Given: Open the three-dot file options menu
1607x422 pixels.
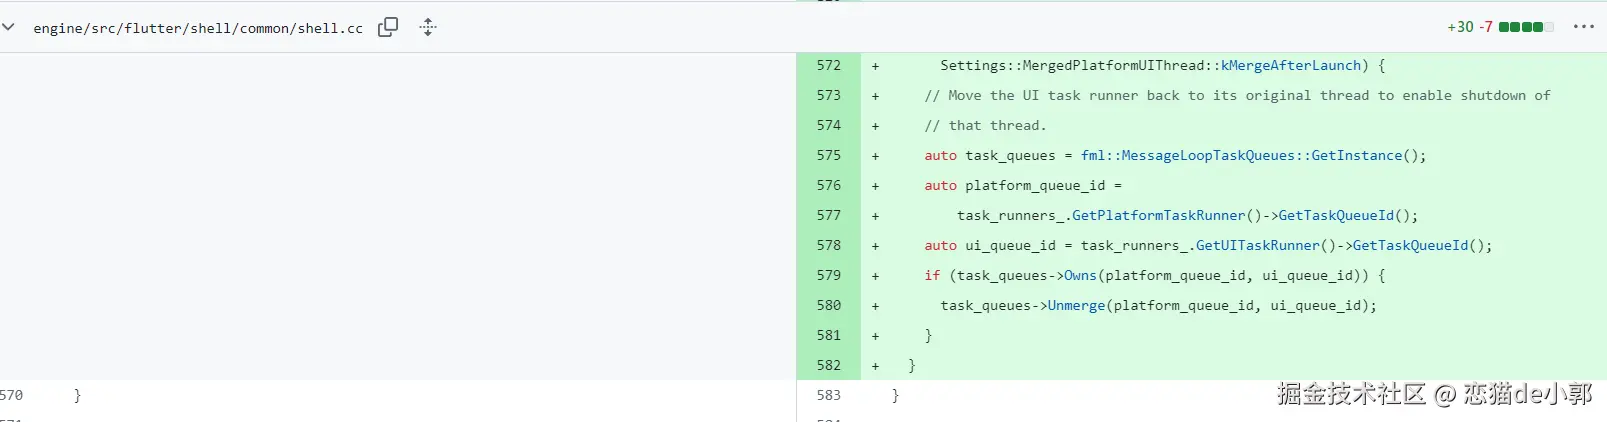Looking at the screenshot, I should pyautogui.click(x=1584, y=27).
